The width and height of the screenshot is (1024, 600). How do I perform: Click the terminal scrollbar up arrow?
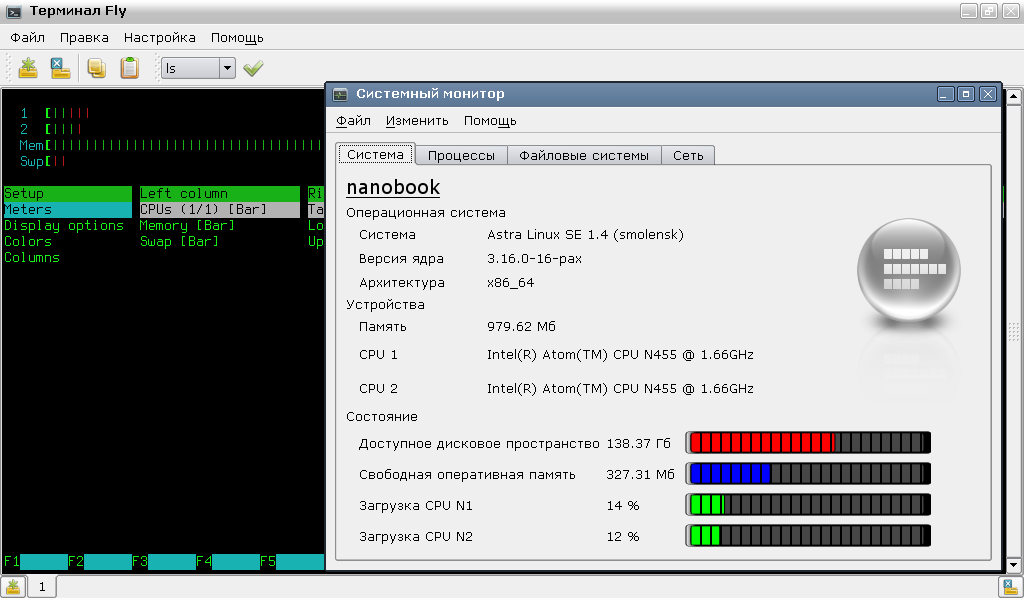pyautogui.click(x=1014, y=97)
